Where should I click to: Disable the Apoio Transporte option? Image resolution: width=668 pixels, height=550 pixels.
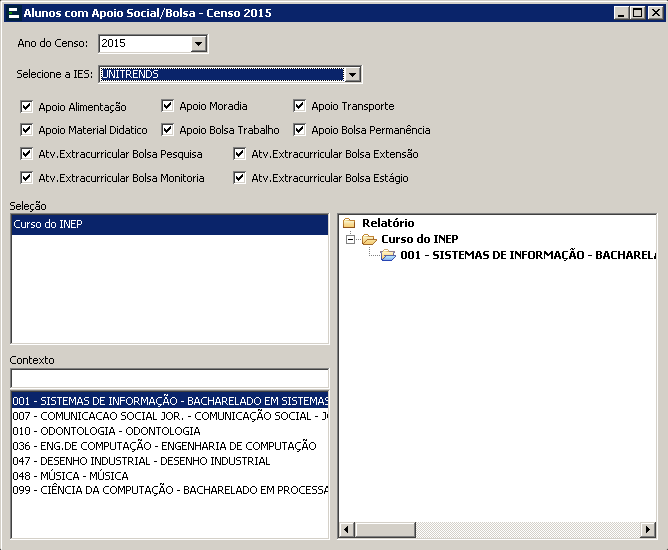(x=300, y=106)
